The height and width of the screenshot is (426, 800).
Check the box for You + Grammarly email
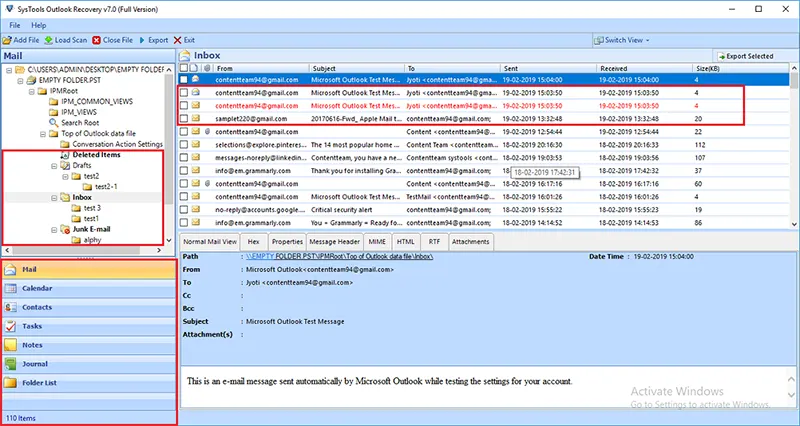[x=184, y=222]
